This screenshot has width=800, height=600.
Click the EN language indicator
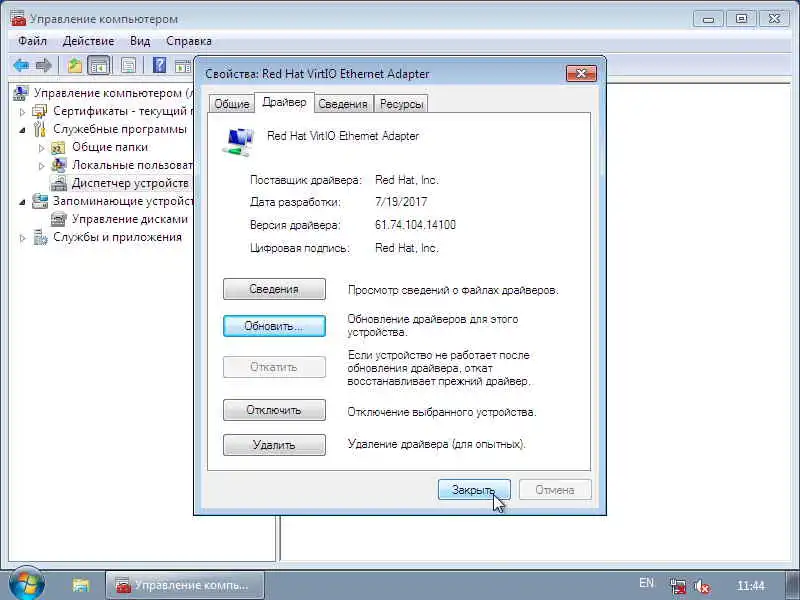click(646, 583)
